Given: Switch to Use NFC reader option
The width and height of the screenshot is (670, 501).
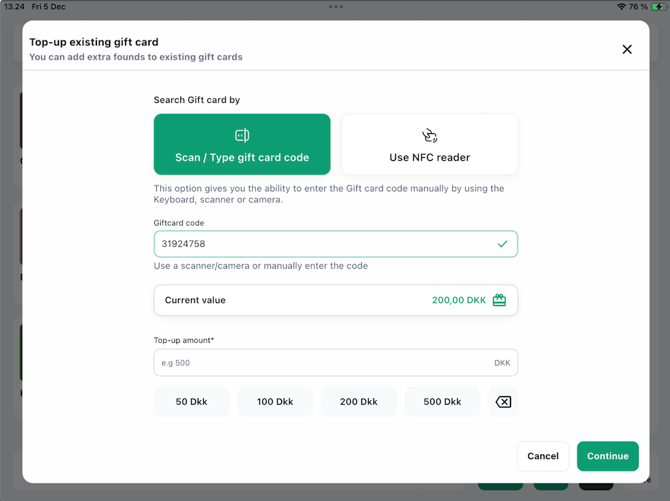Looking at the screenshot, I should 430,145.
